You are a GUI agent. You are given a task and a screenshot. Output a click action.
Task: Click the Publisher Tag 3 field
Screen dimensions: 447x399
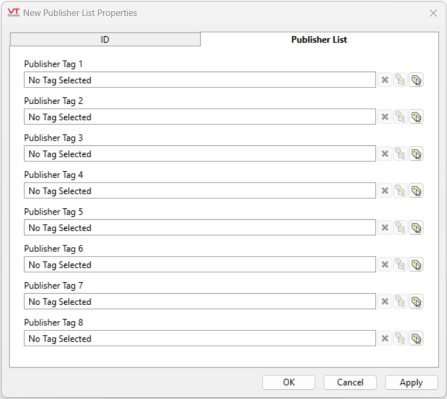pos(200,154)
